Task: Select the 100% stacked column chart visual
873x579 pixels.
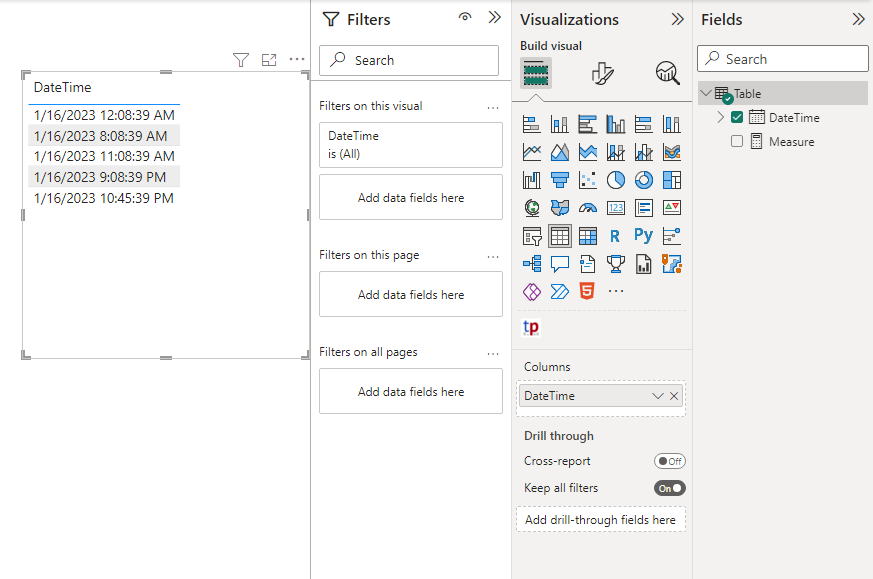Action: (672, 124)
